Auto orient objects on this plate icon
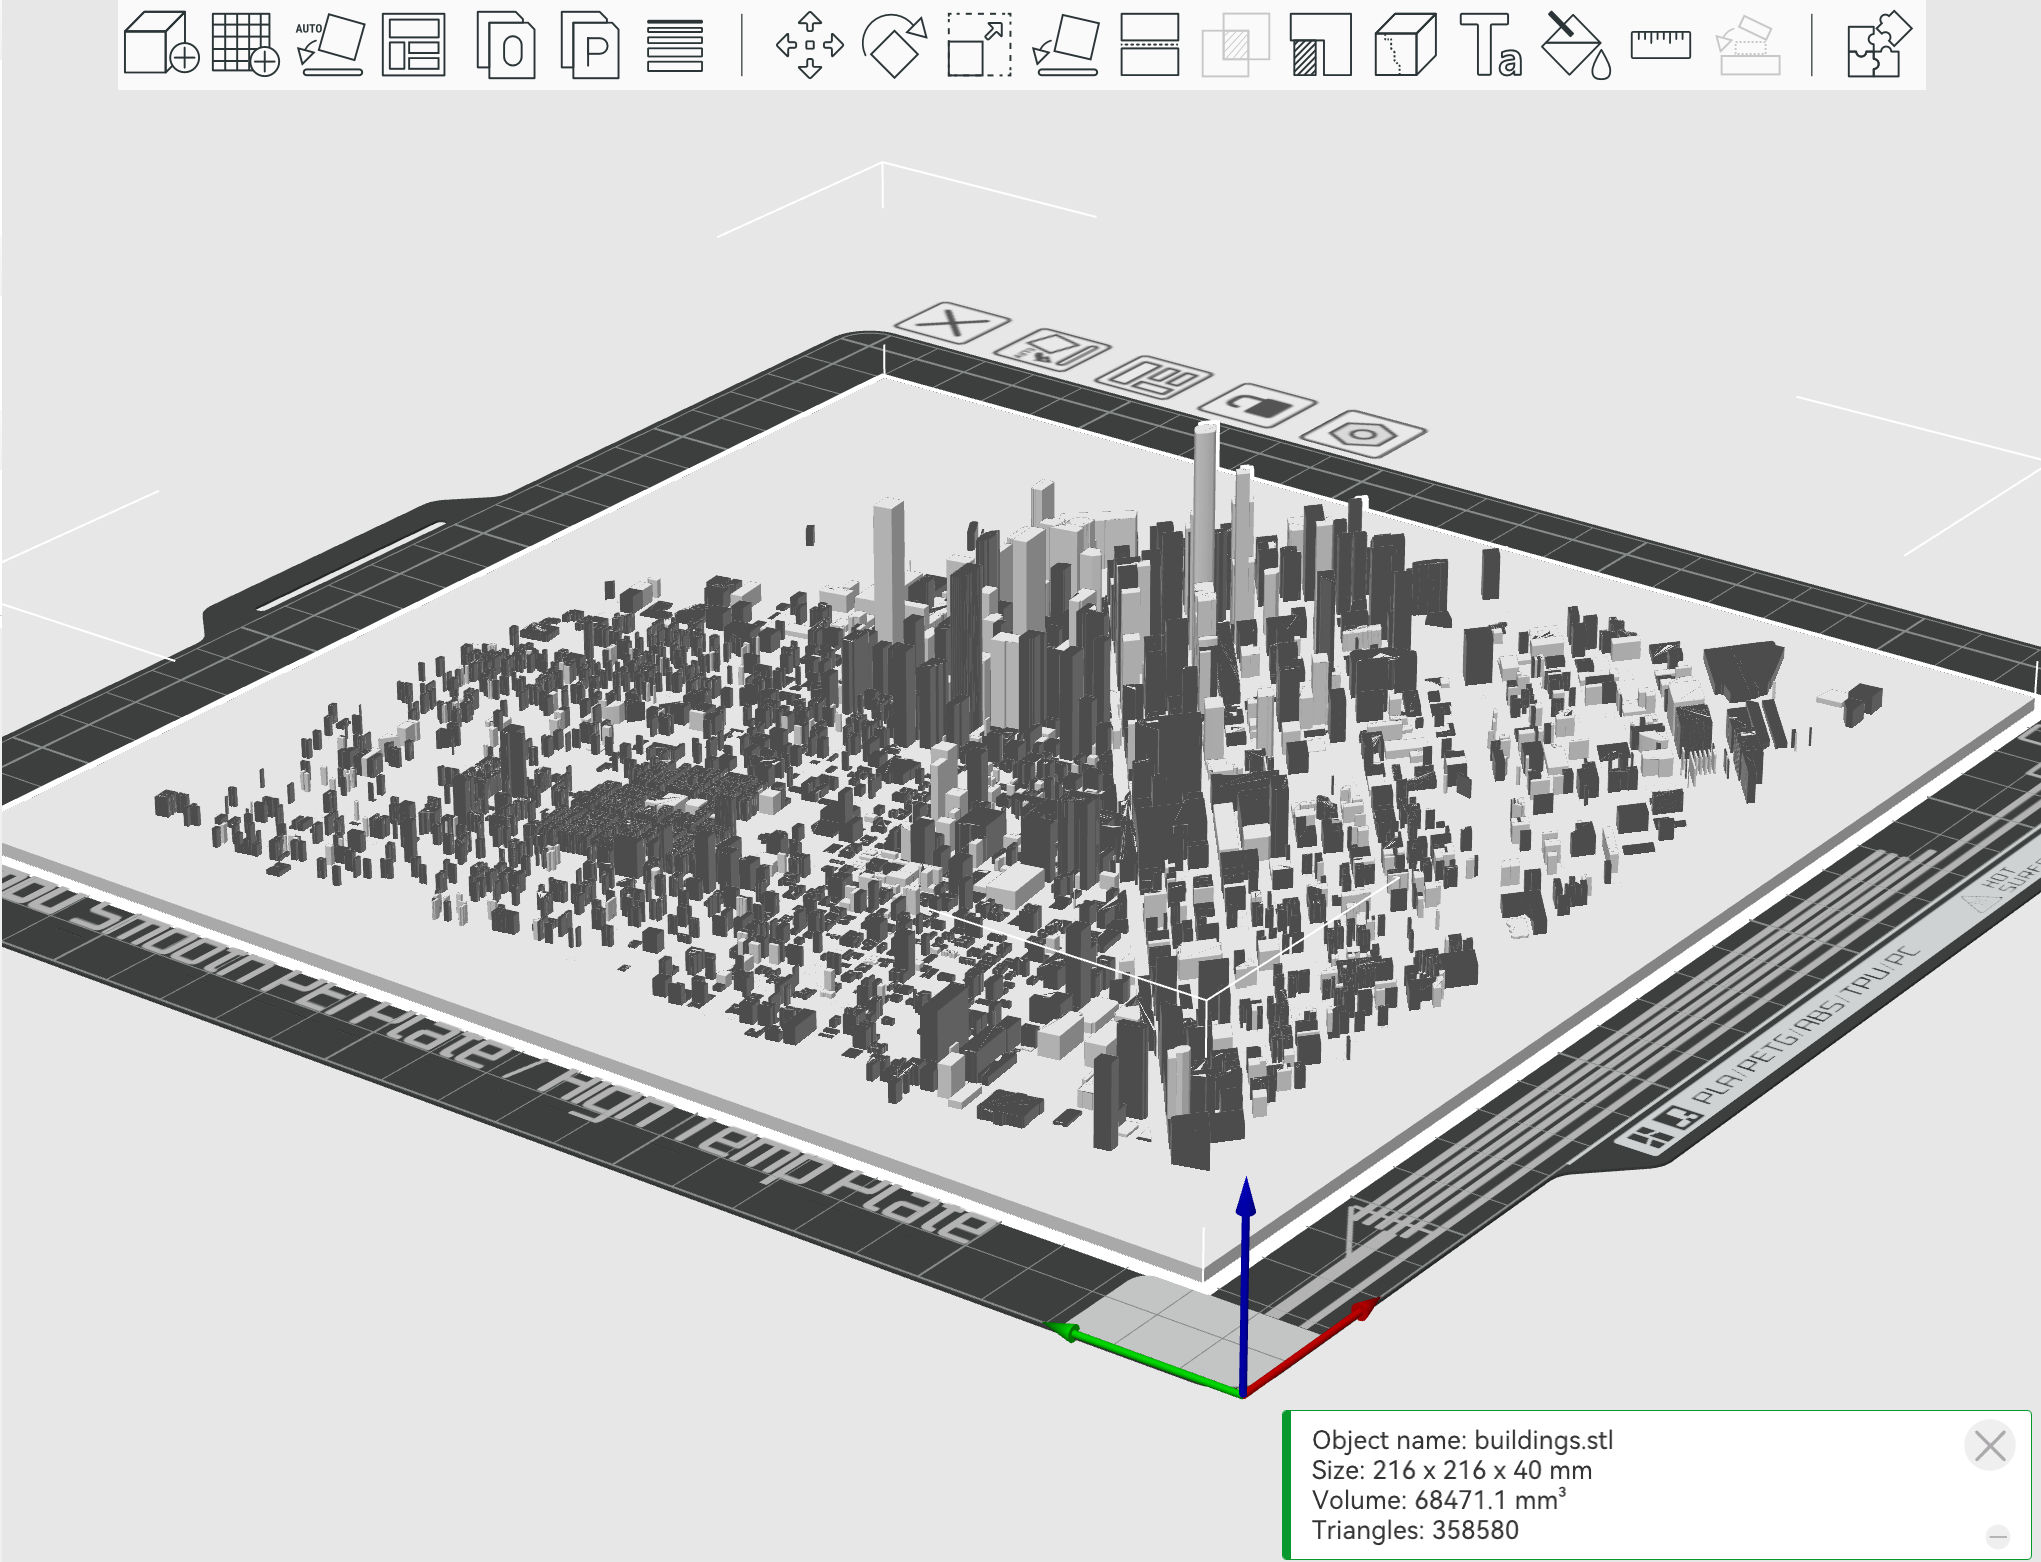Viewport: 2041px width, 1562px height. (x=1053, y=350)
